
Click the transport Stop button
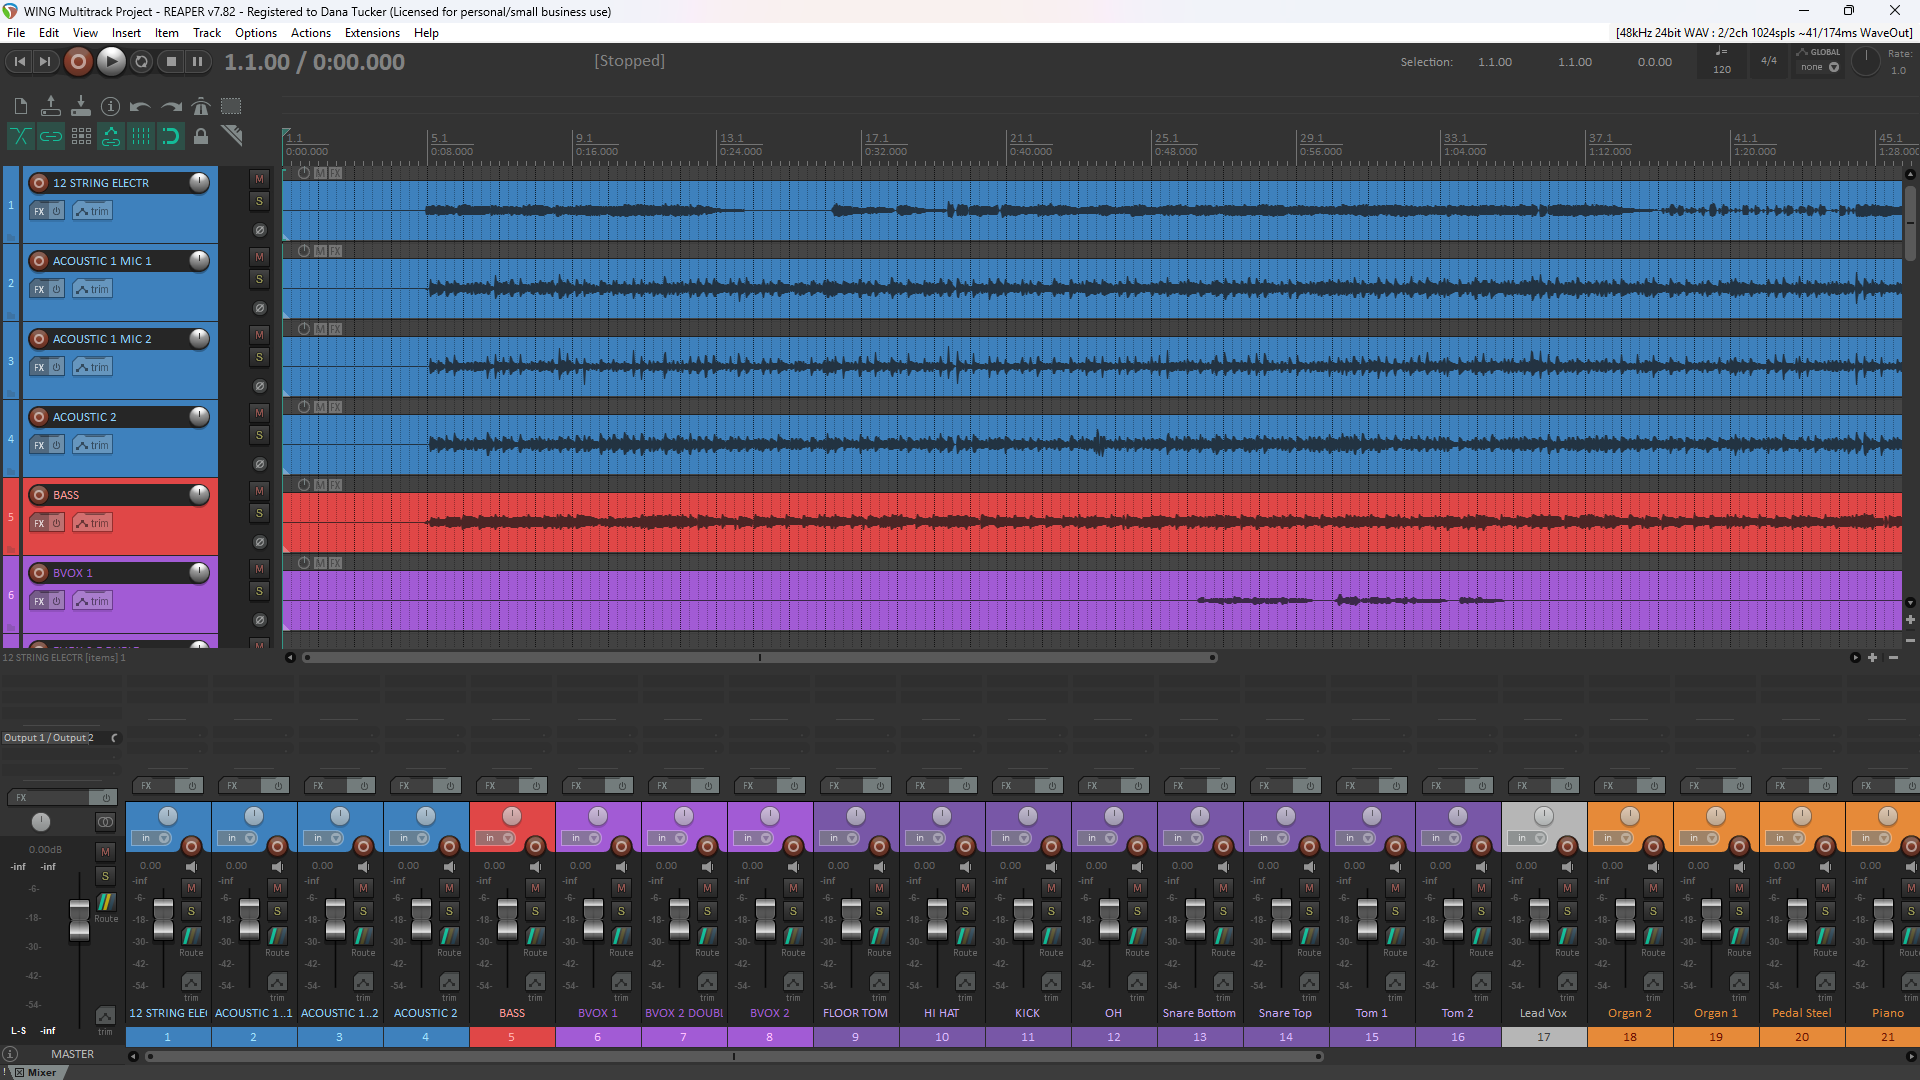tap(171, 62)
